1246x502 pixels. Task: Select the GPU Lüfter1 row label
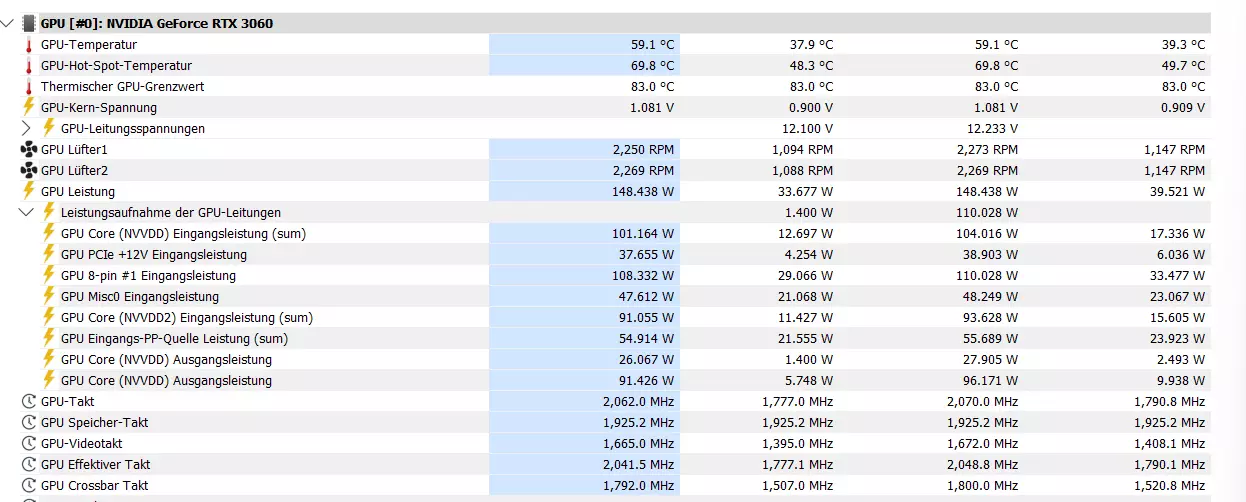(x=74, y=149)
